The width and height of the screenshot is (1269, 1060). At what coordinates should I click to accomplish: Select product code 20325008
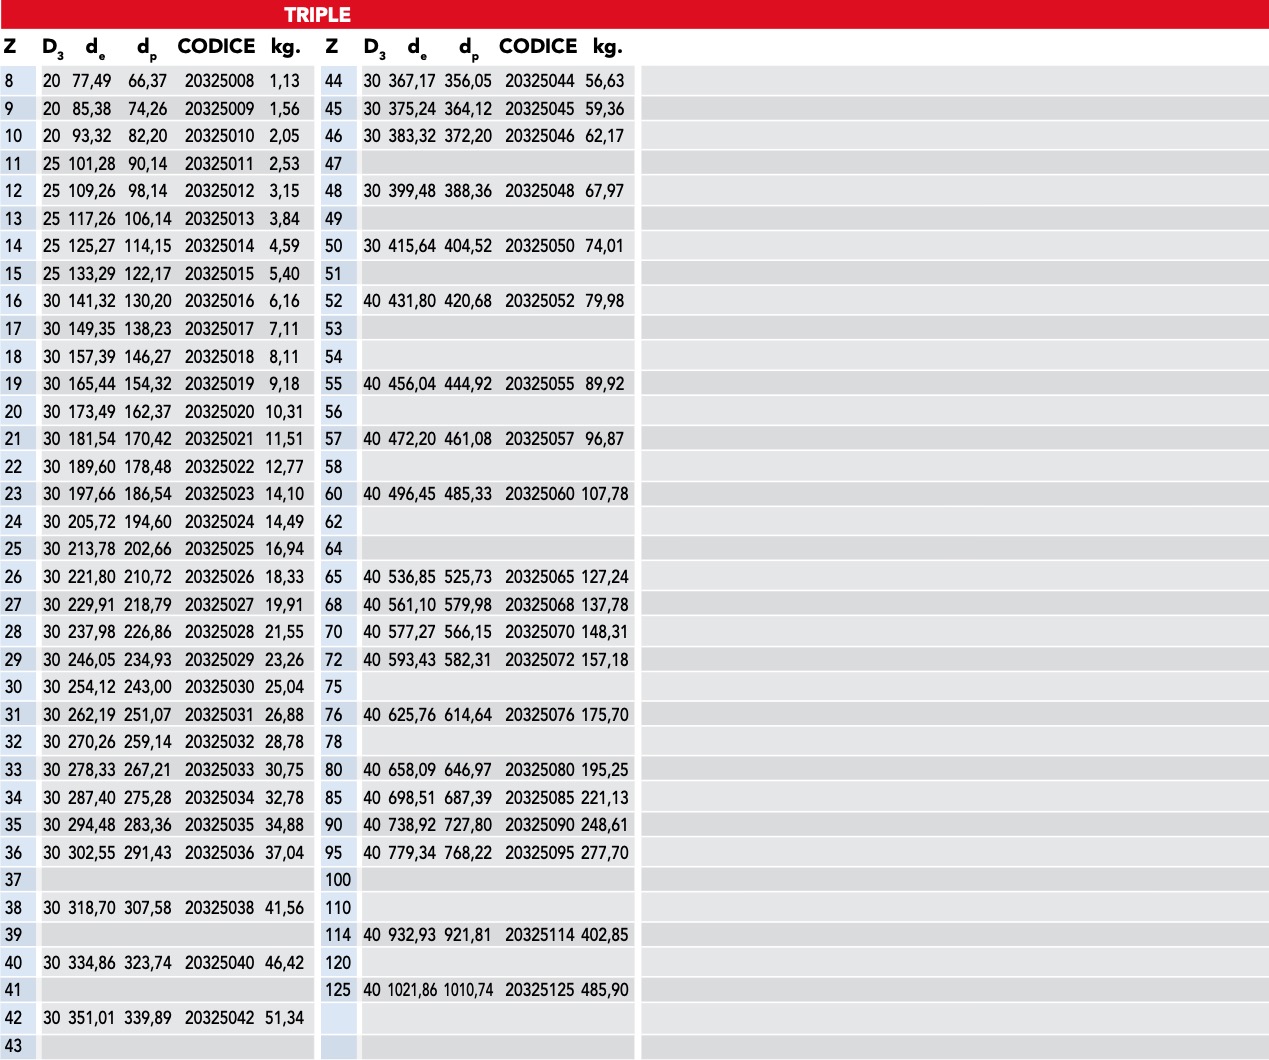219,81
